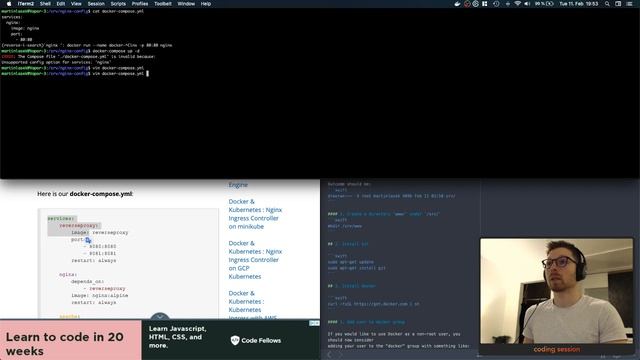Click terminal line docker-compose up -d
This screenshot has width=640, height=360.
click(x=71, y=51)
